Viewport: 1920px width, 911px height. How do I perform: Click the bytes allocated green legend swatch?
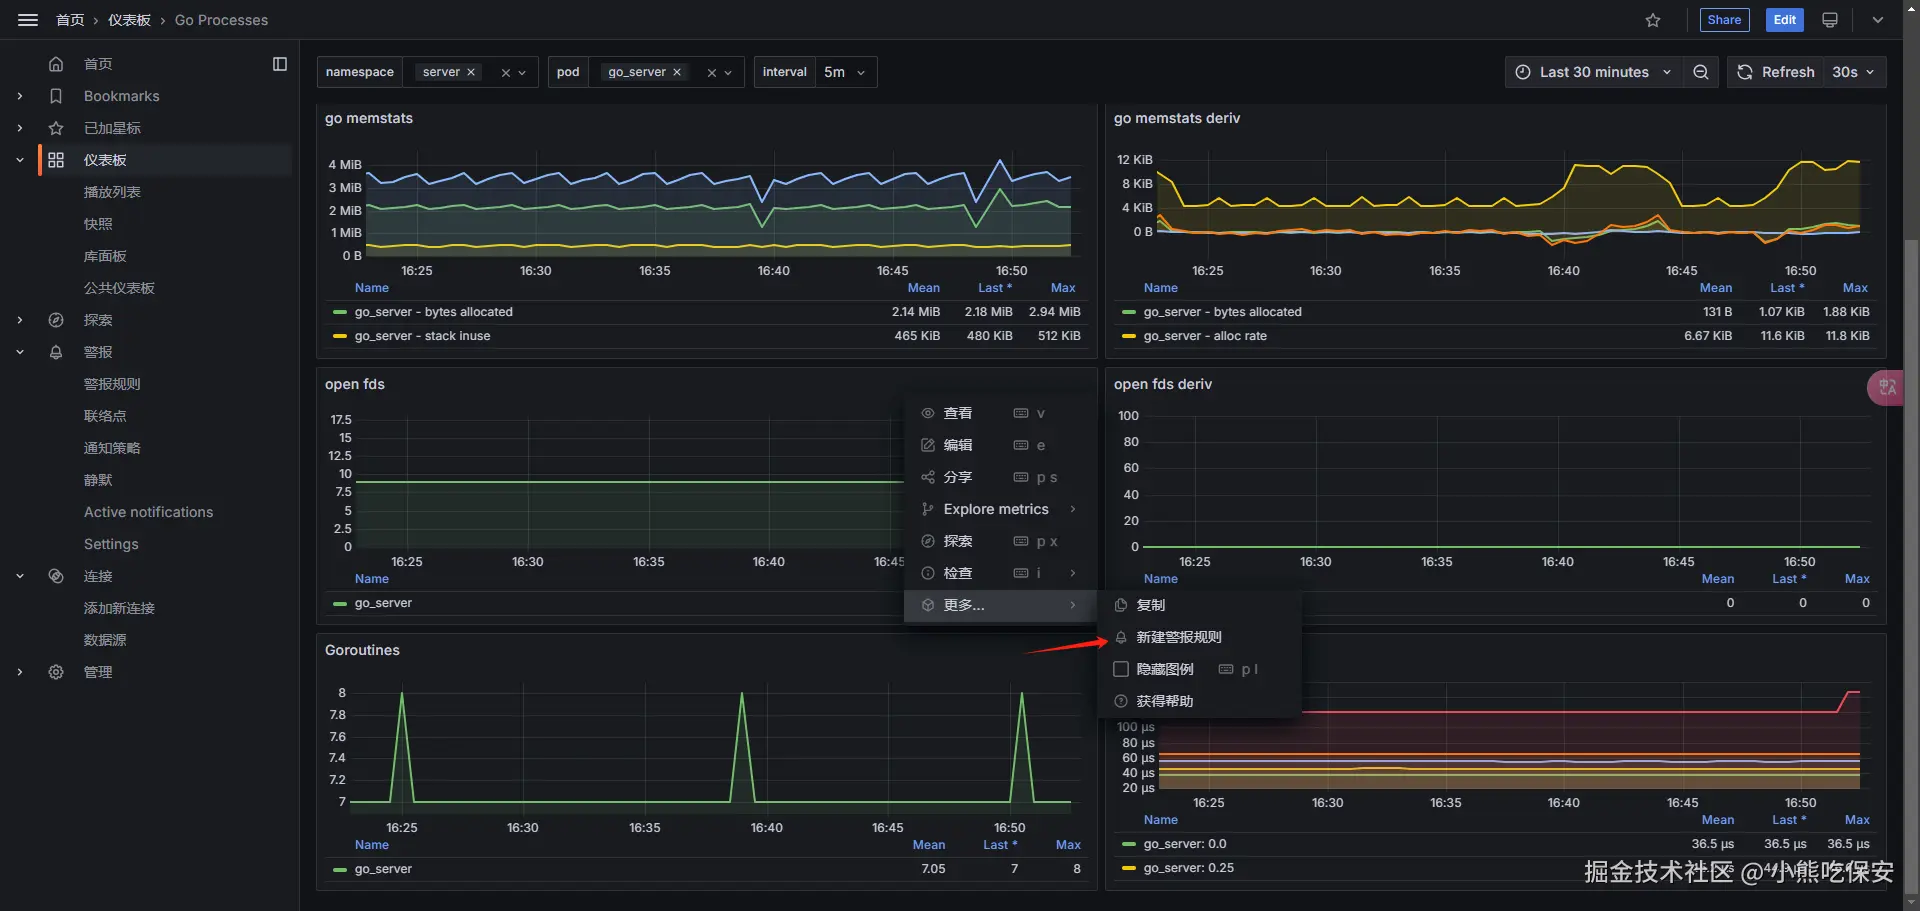point(340,312)
